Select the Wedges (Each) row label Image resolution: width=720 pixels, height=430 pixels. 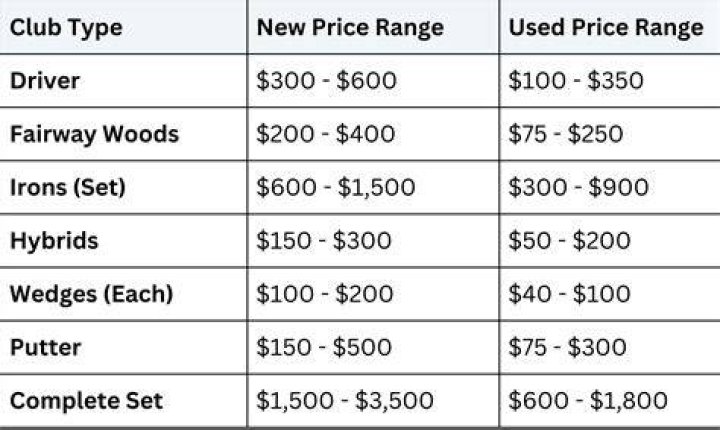point(91,294)
